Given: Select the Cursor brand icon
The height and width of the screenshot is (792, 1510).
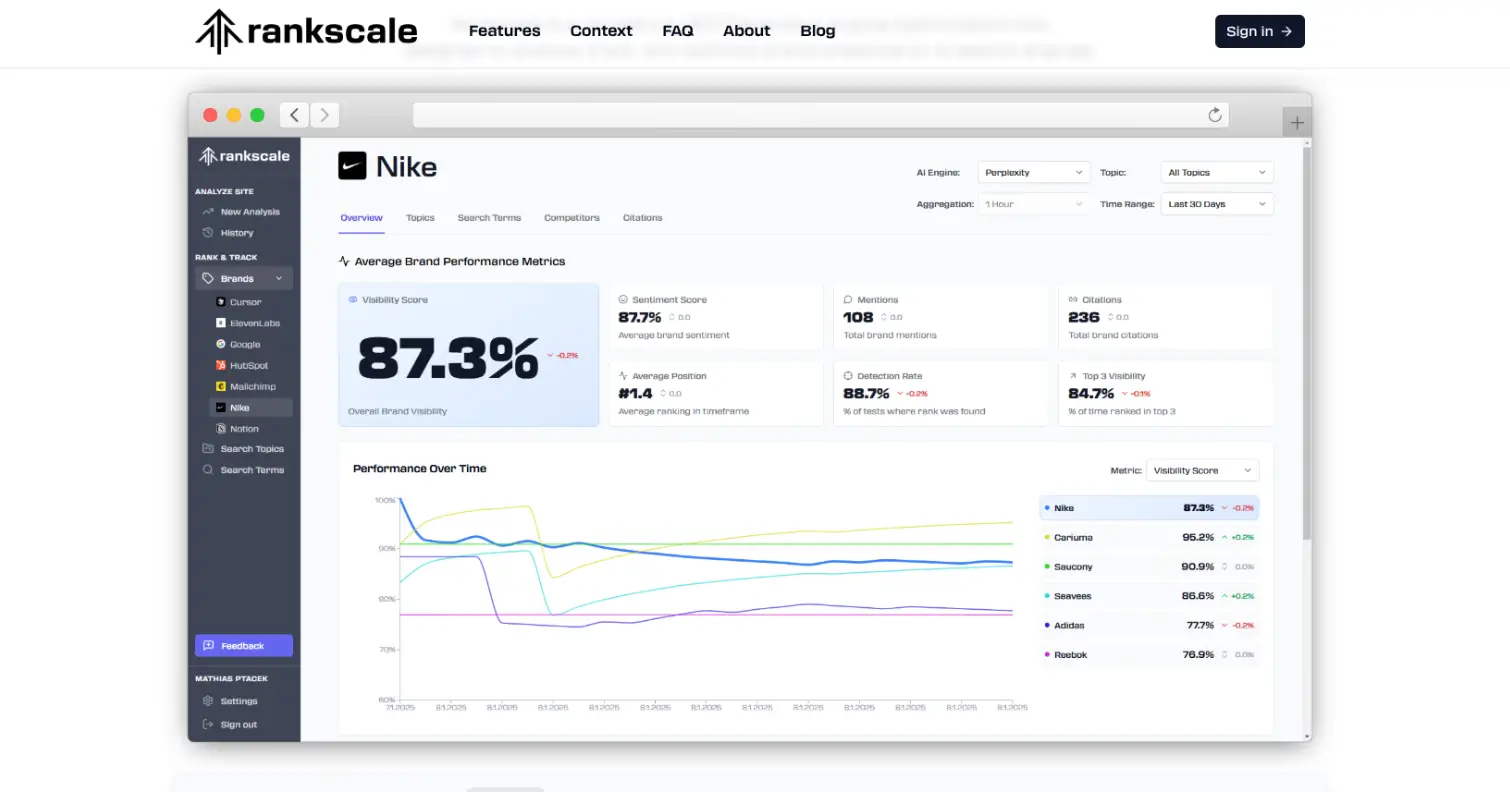Looking at the screenshot, I should 221,302.
